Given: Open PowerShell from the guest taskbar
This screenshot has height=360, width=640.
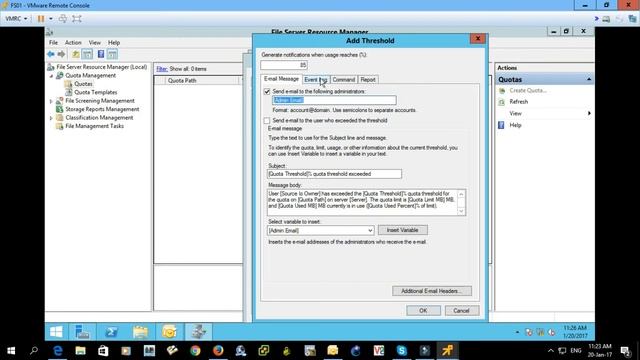Looking at the screenshot, I should [111, 332].
